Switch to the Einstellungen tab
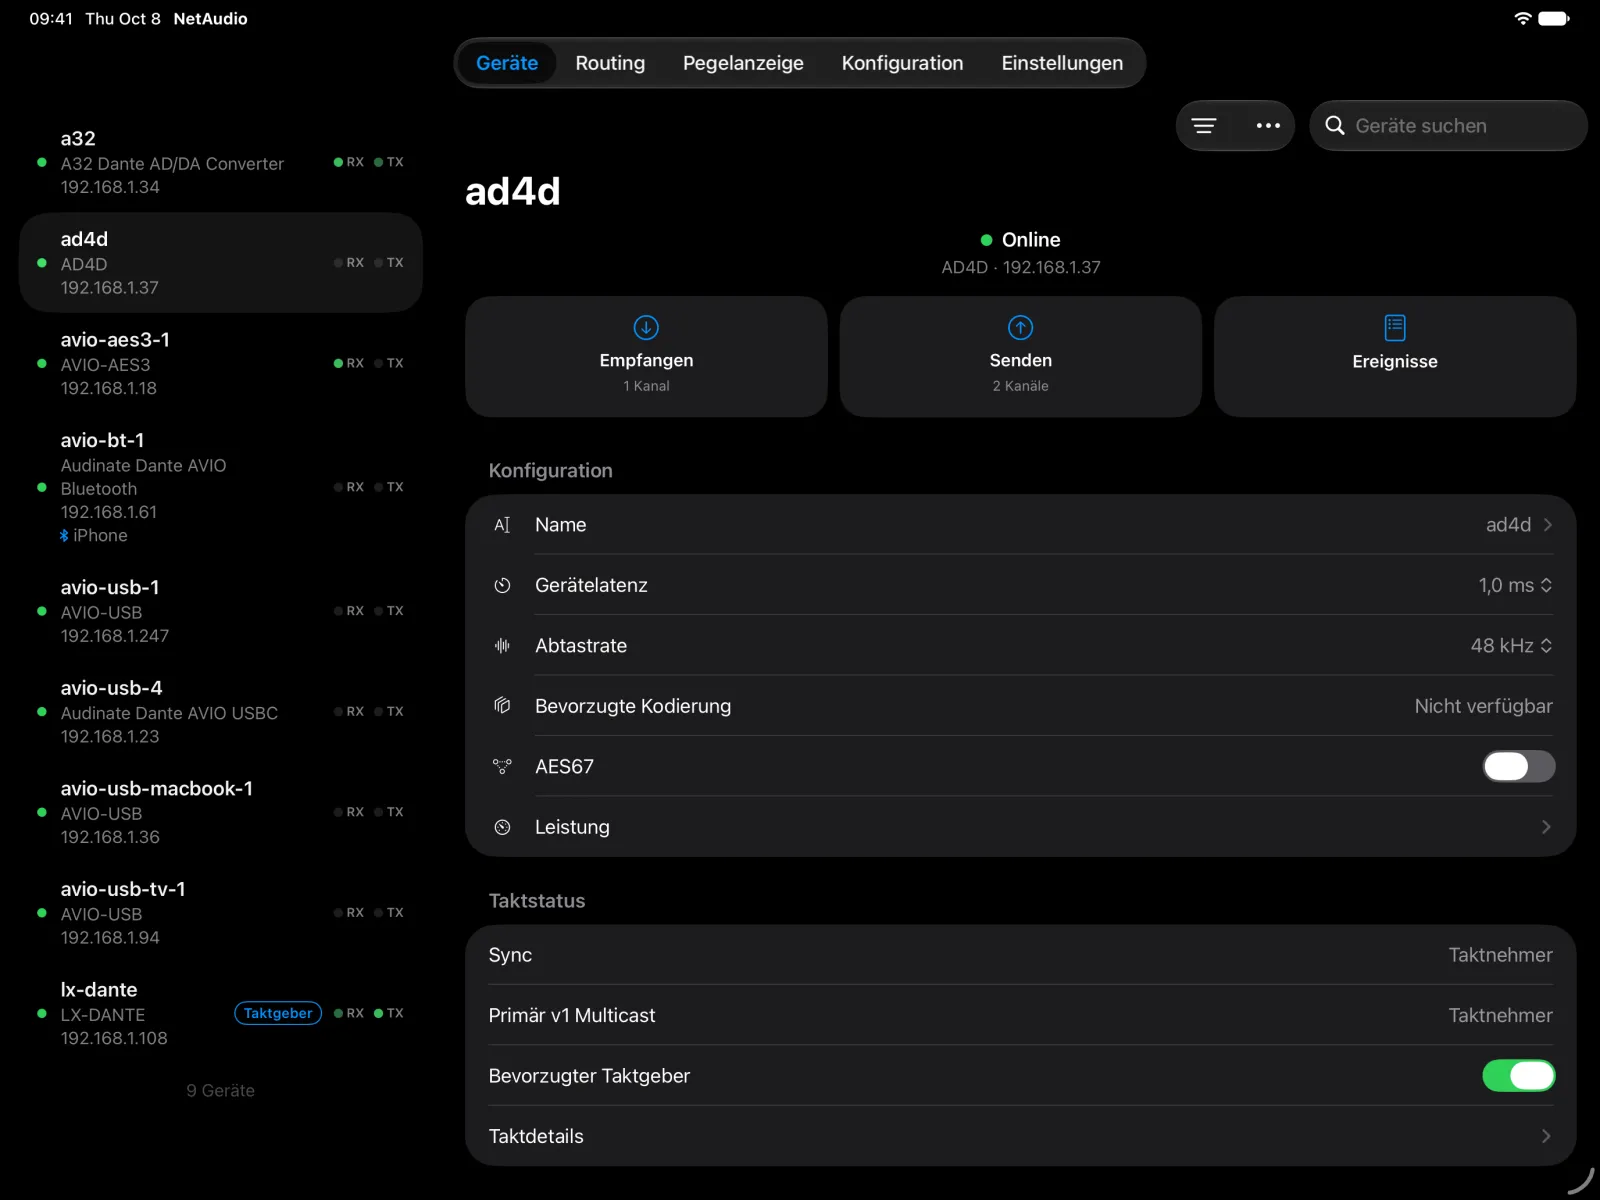Screen dimensions: 1600x1200 pyautogui.click(x=1062, y=63)
